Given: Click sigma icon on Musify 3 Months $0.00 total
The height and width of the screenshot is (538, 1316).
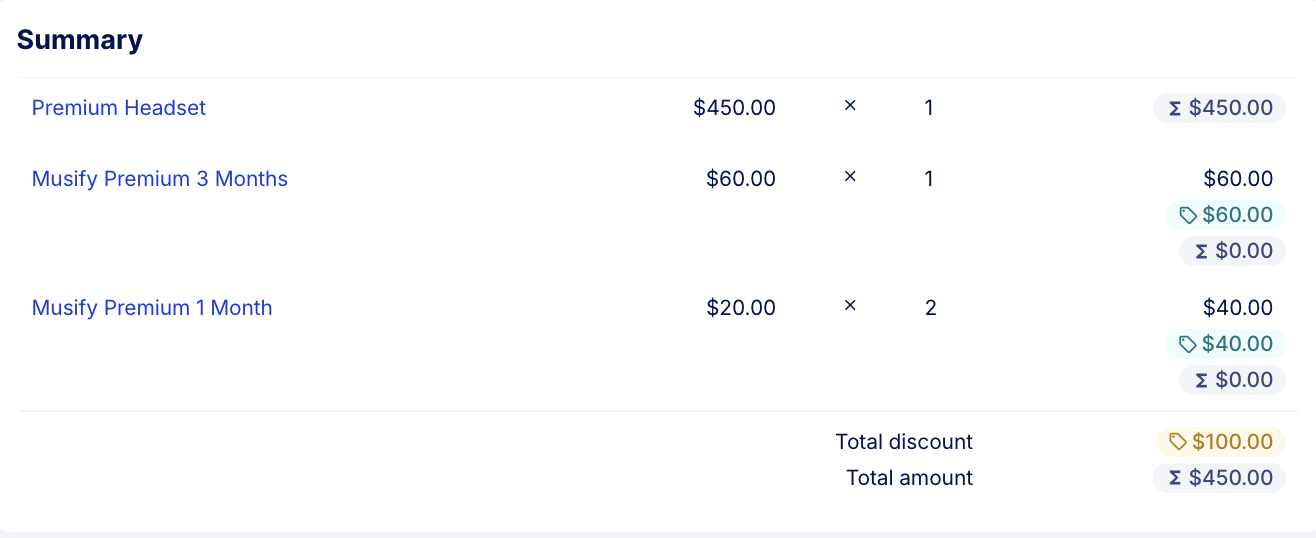Looking at the screenshot, I should coord(1201,251).
